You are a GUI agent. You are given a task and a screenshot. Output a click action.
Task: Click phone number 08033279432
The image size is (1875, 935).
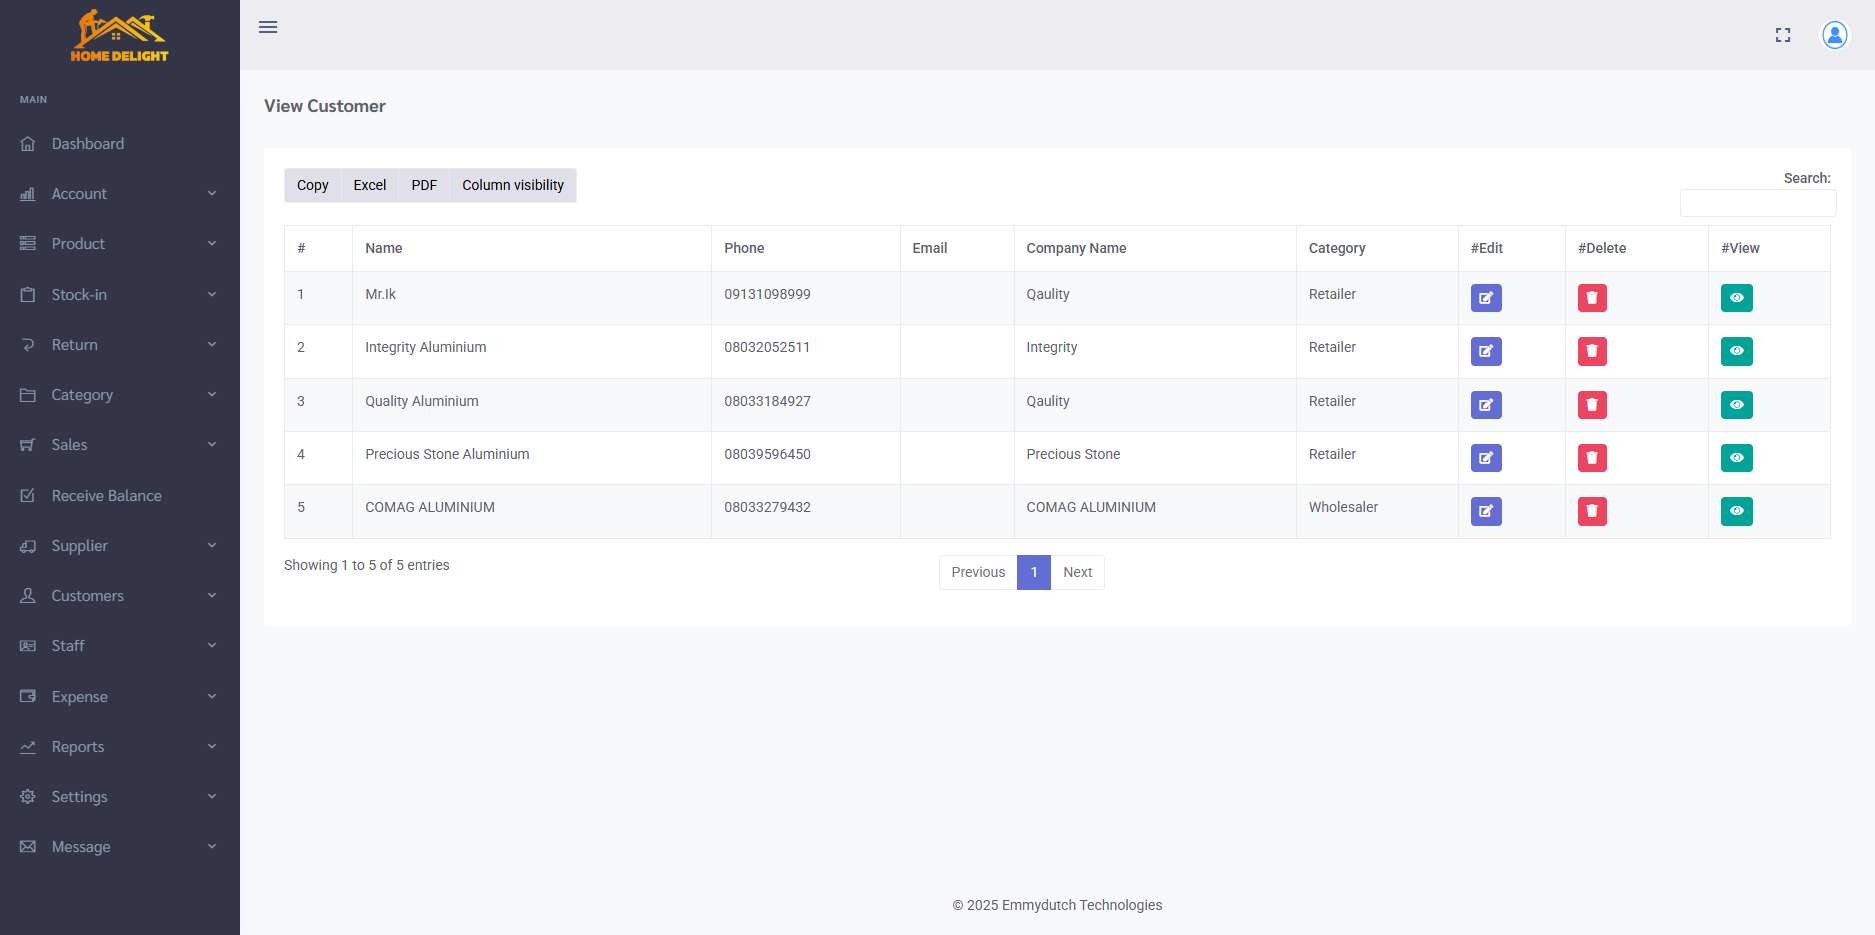(767, 507)
